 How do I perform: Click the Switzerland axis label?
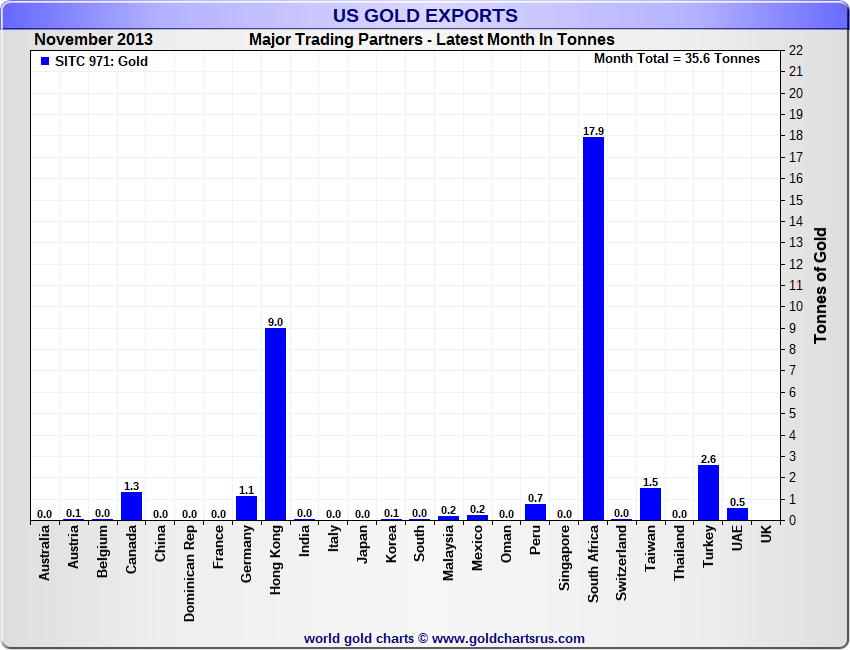coord(622,563)
